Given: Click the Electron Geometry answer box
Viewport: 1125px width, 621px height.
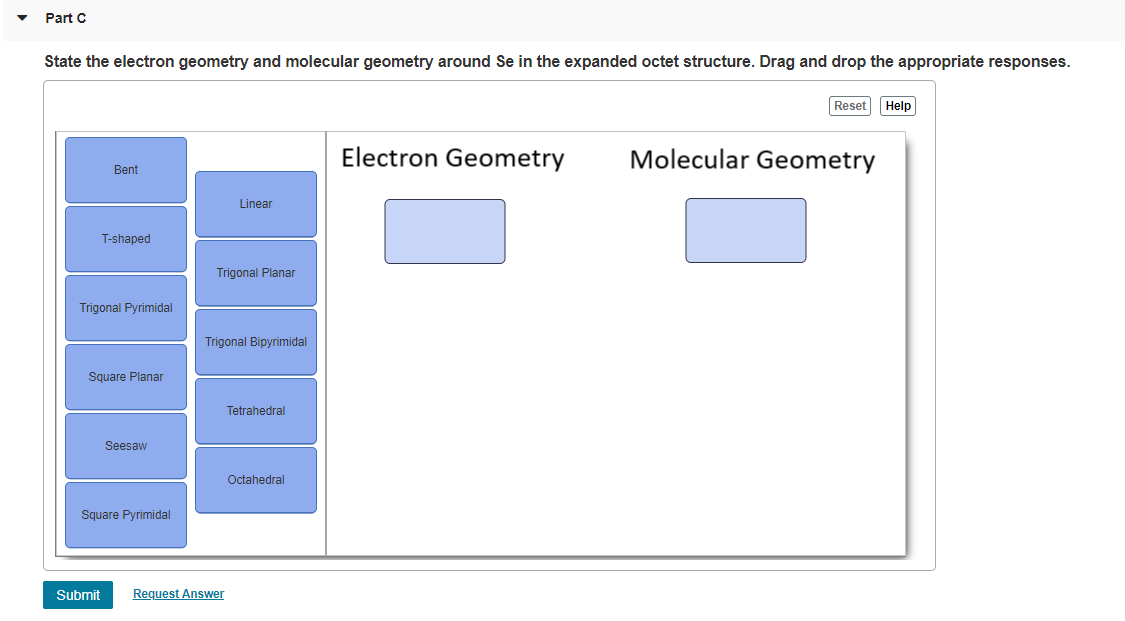Looking at the screenshot, I should (x=444, y=231).
